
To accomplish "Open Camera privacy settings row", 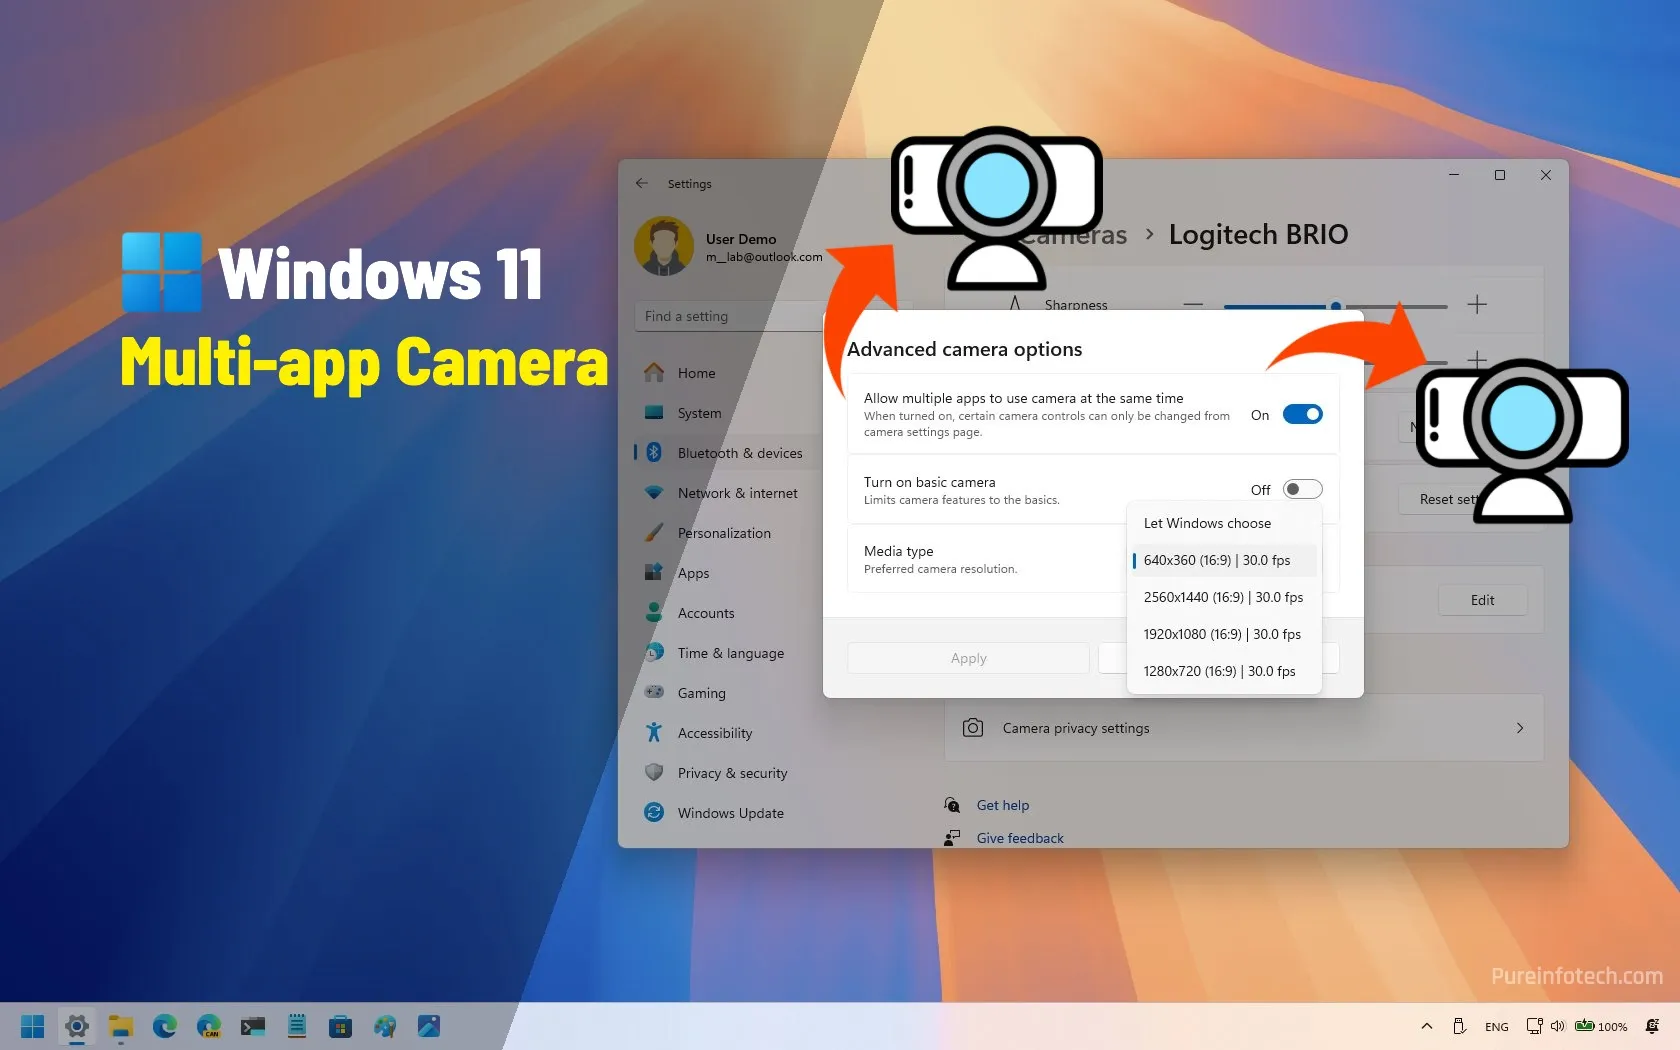I will point(1244,728).
